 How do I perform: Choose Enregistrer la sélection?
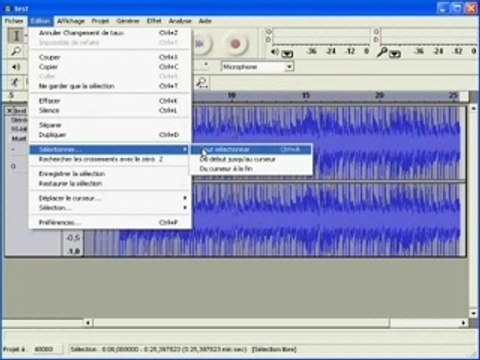[110, 174]
